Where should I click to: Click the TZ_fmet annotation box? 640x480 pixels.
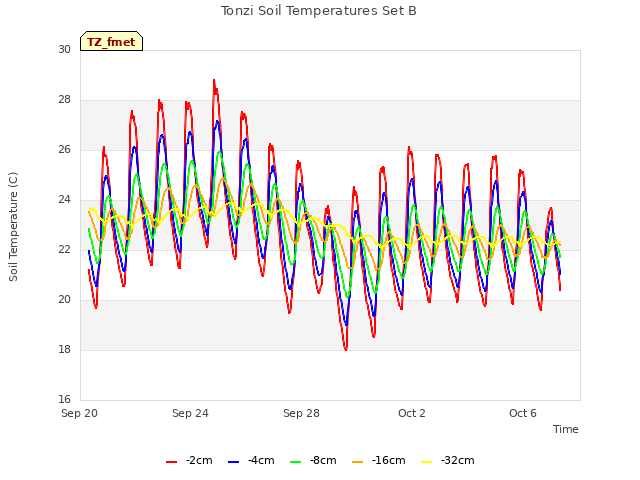tap(111, 41)
